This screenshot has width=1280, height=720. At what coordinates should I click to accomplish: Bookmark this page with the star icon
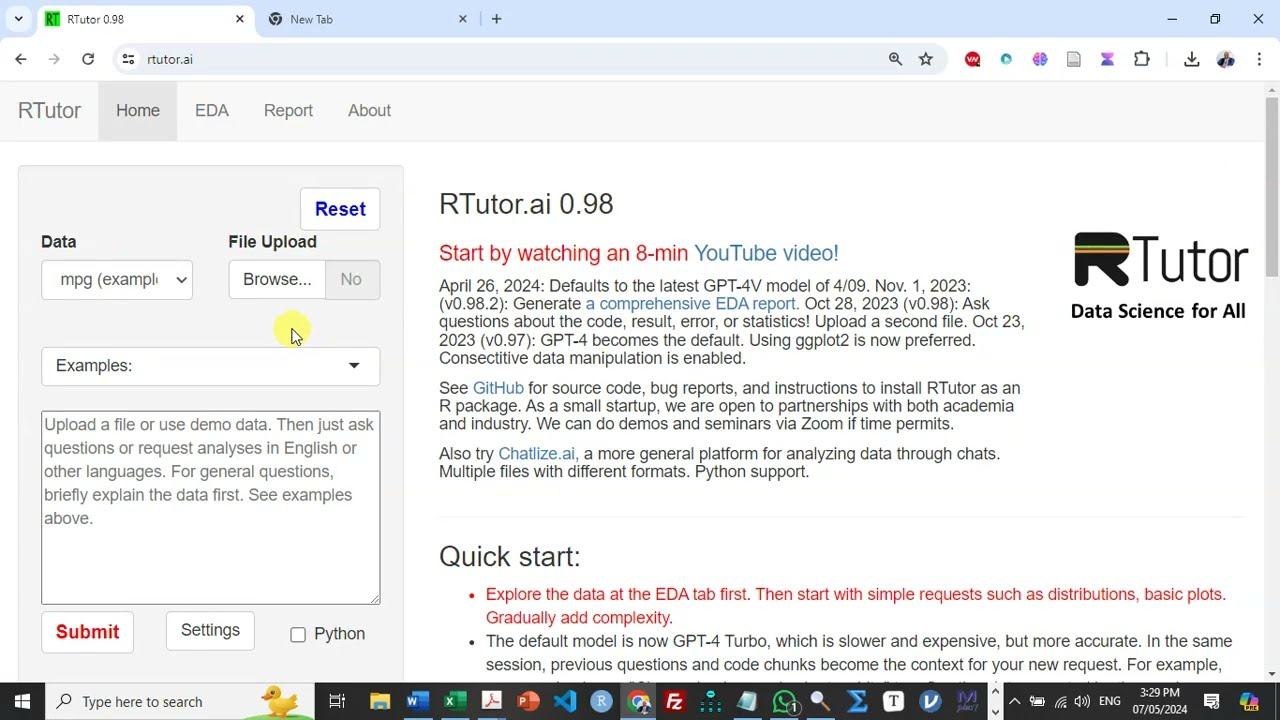(926, 59)
